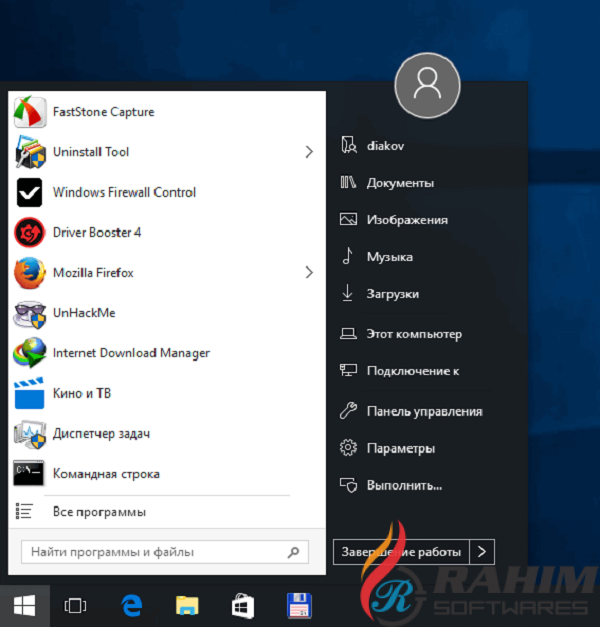Click the Документы library icon

[x=348, y=182]
